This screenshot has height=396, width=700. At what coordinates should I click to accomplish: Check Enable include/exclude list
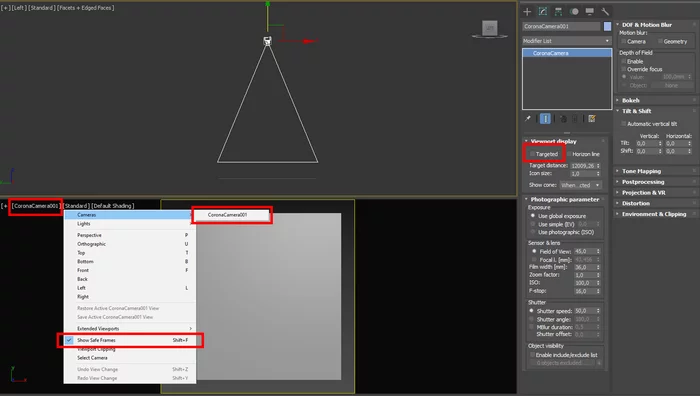(x=532, y=355)
